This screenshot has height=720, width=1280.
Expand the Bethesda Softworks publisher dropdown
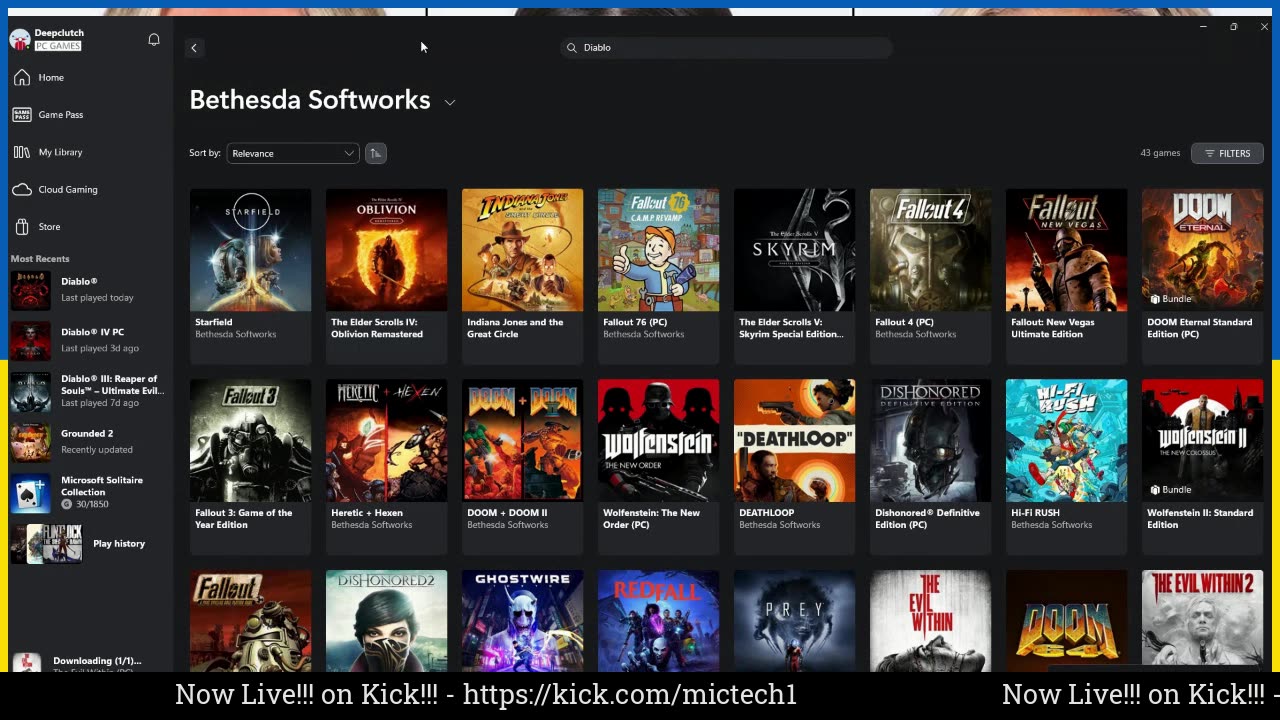tap(450, 102)
